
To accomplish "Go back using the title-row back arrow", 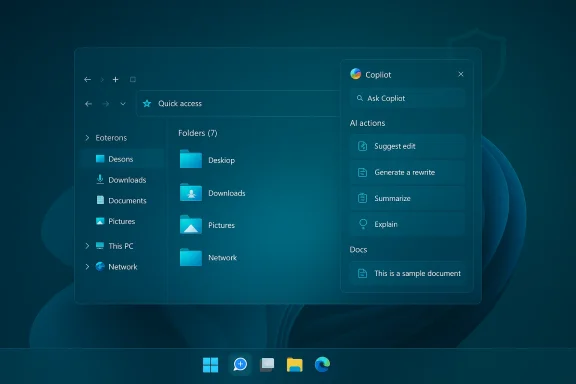I will pos(87,79).
